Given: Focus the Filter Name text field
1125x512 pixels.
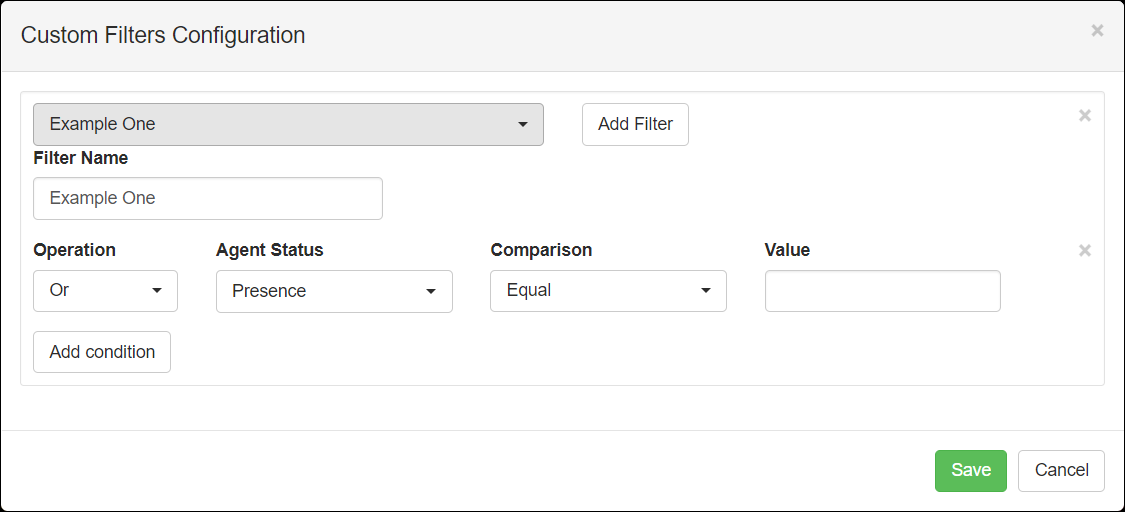Looking at the screenshot, I should tap(208, 199).
